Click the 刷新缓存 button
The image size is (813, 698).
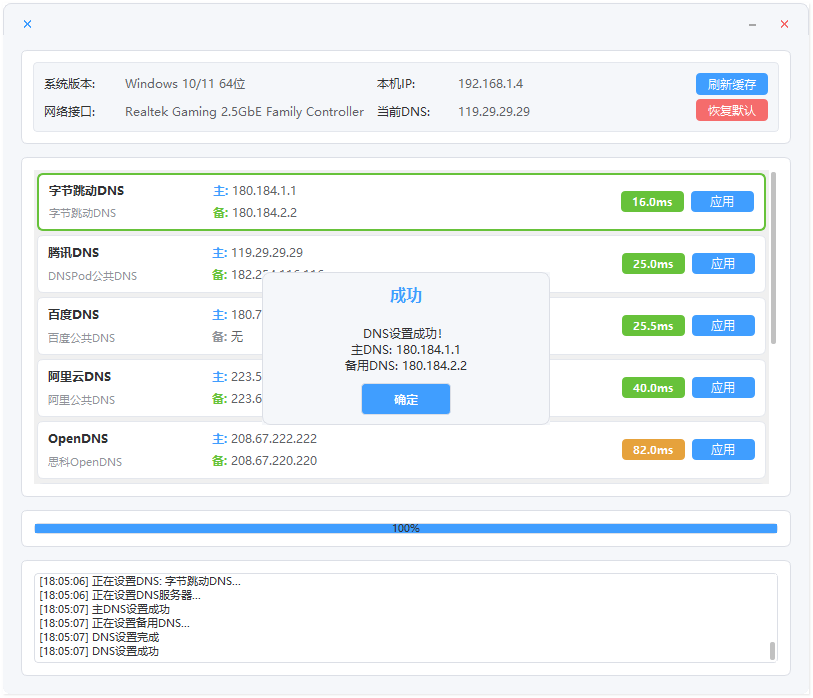click(x=731, y=84)
